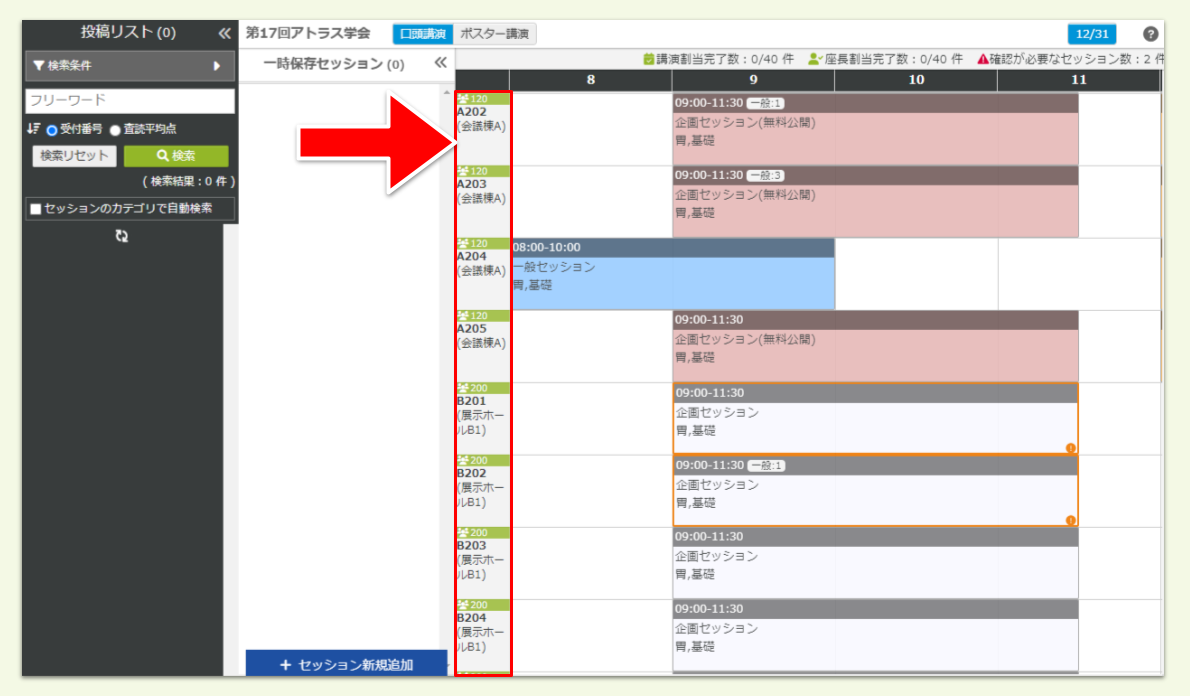The image size is (1190, 696).
Task: Click the 検索リセット button
Action: (x=72, y=156)
